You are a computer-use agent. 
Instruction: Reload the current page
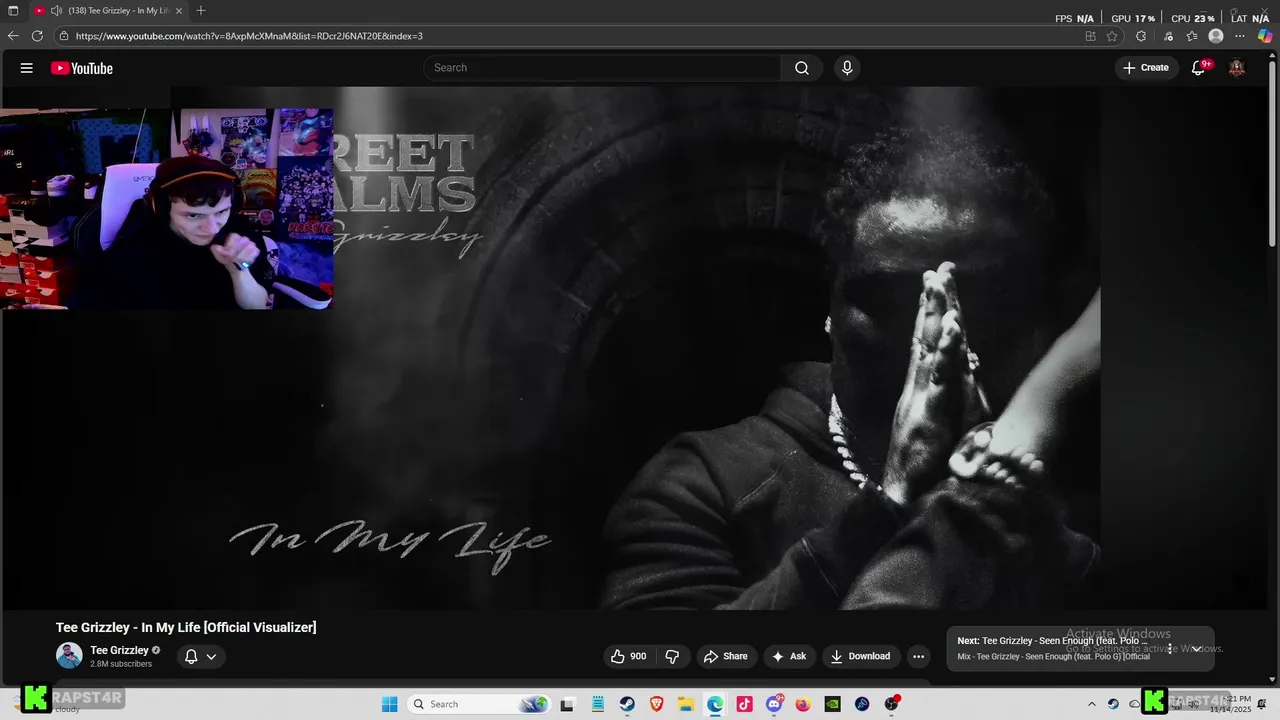click(x=37, y=36)
